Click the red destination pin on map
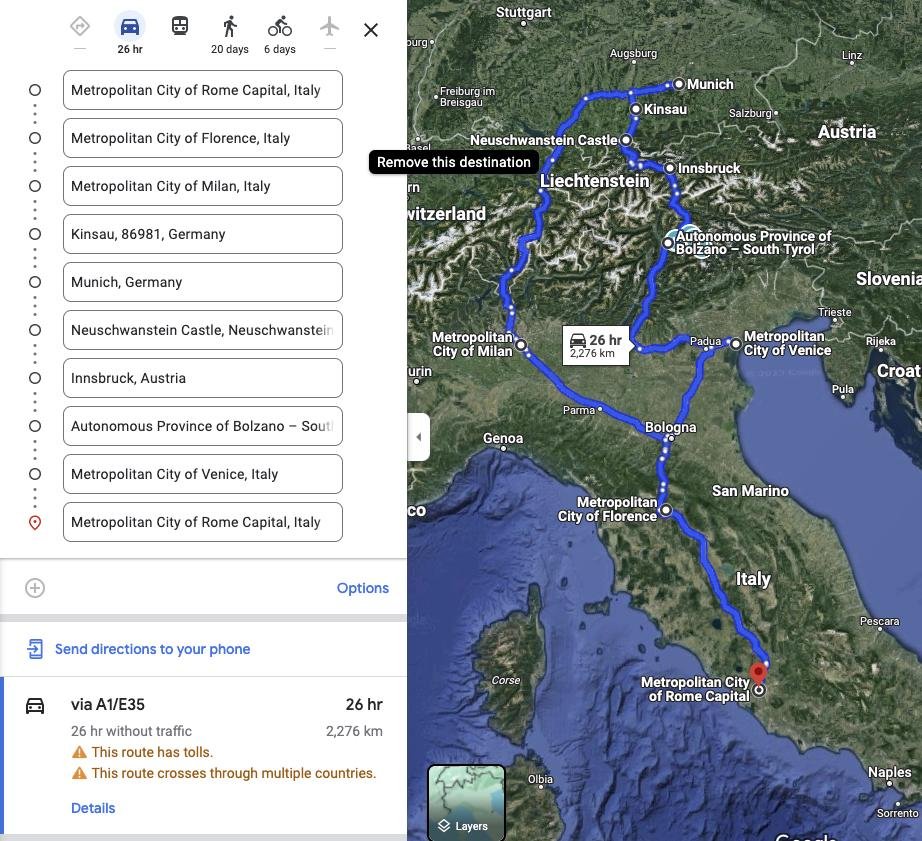The width and height of the screenshot is (922, 841). point(759,672)
